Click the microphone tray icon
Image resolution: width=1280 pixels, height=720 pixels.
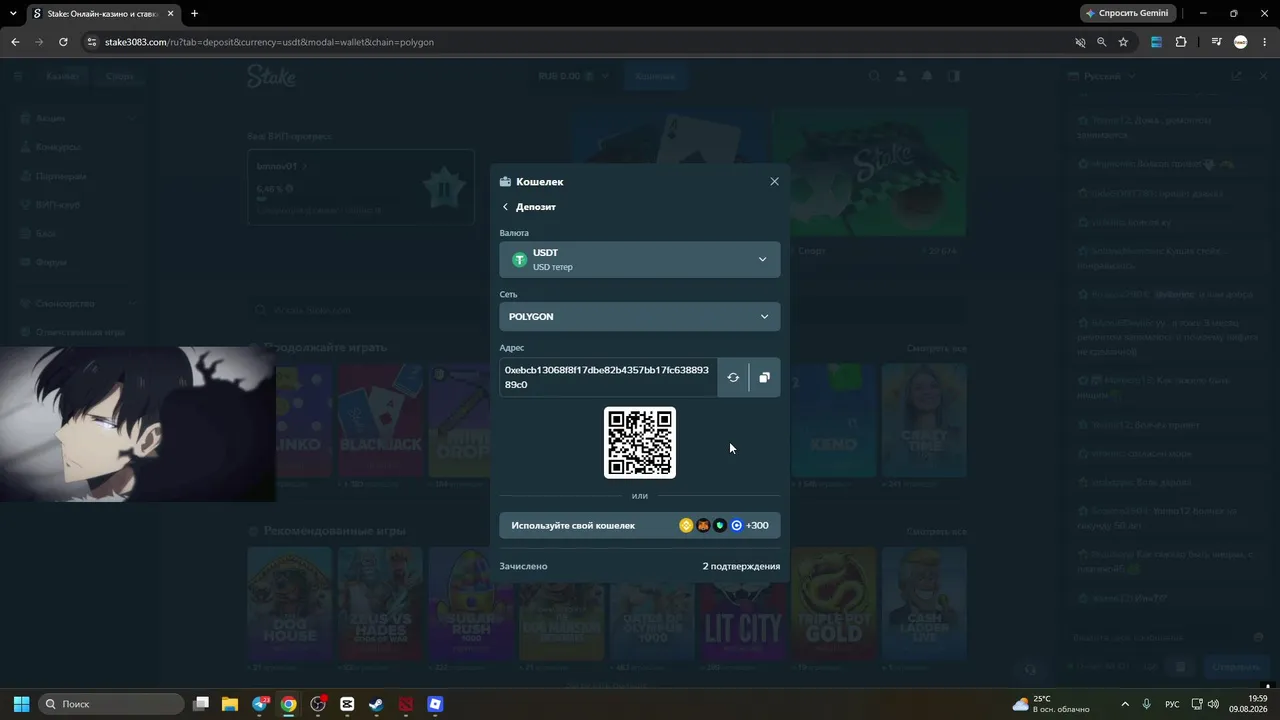(1147, 704)
